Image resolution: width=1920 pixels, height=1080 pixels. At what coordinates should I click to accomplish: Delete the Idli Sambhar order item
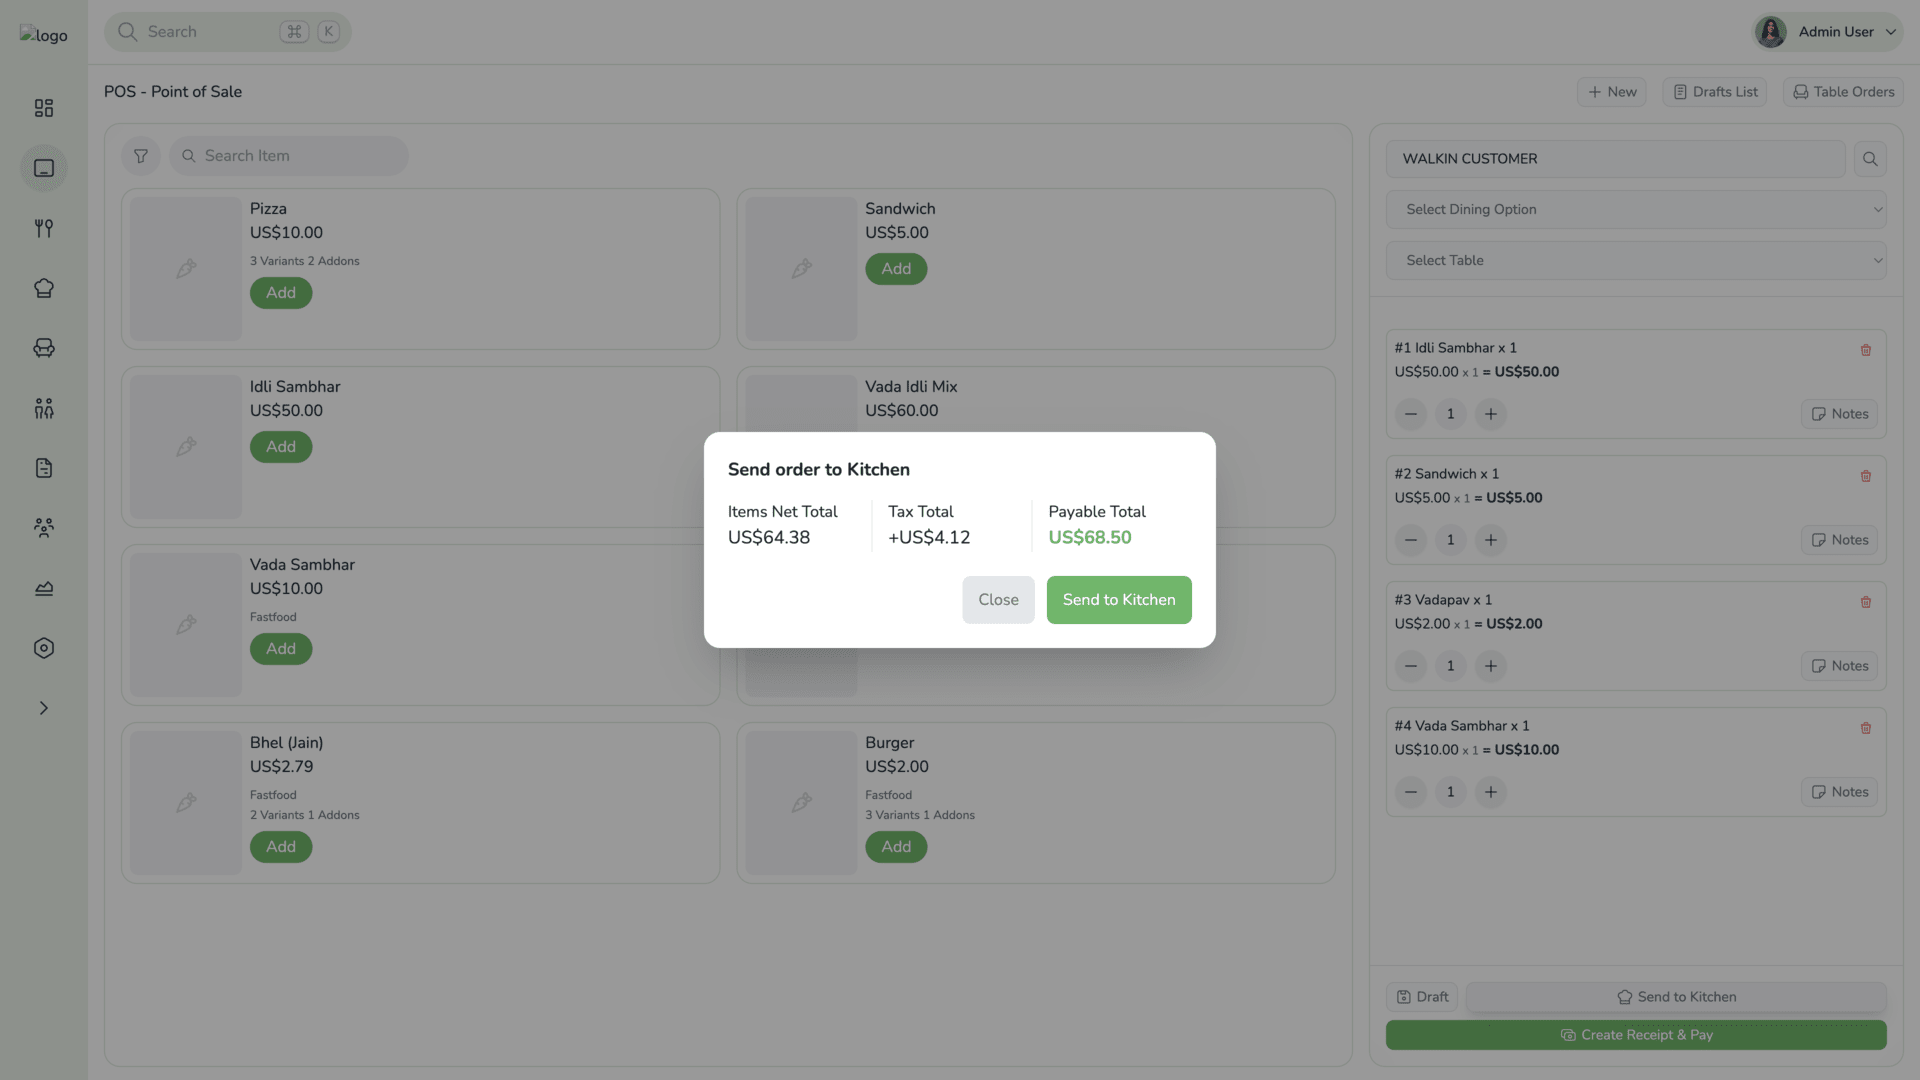(1866, 350)
